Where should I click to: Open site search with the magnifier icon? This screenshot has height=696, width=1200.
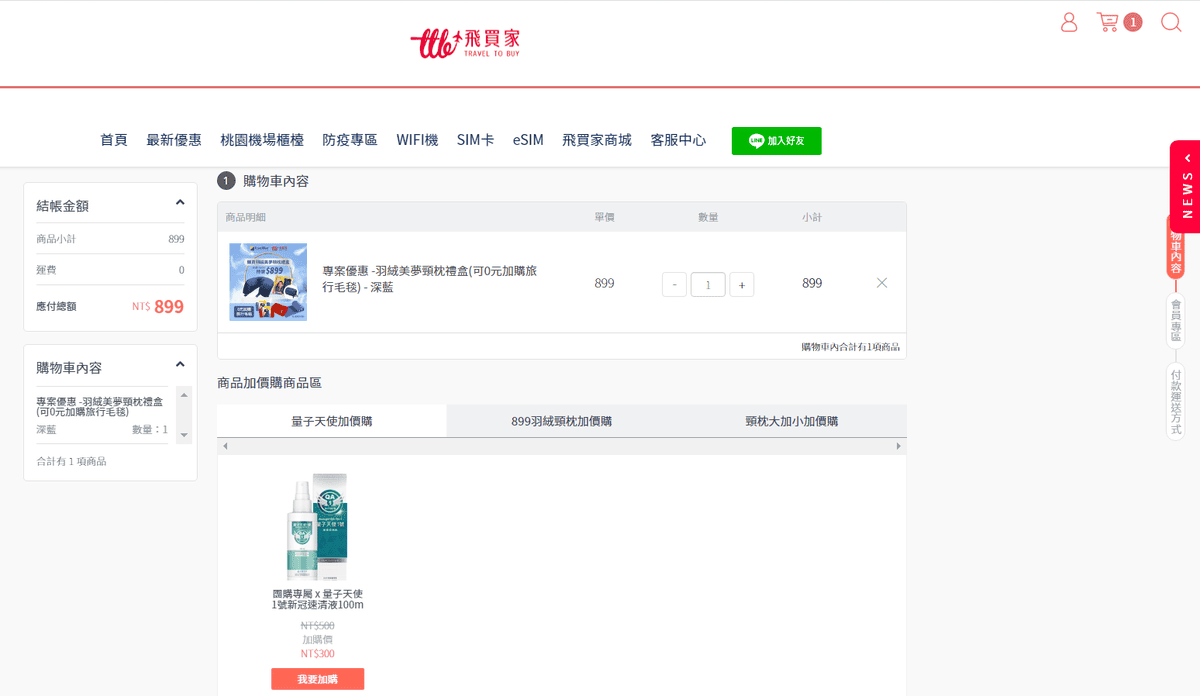point(1171,22)
